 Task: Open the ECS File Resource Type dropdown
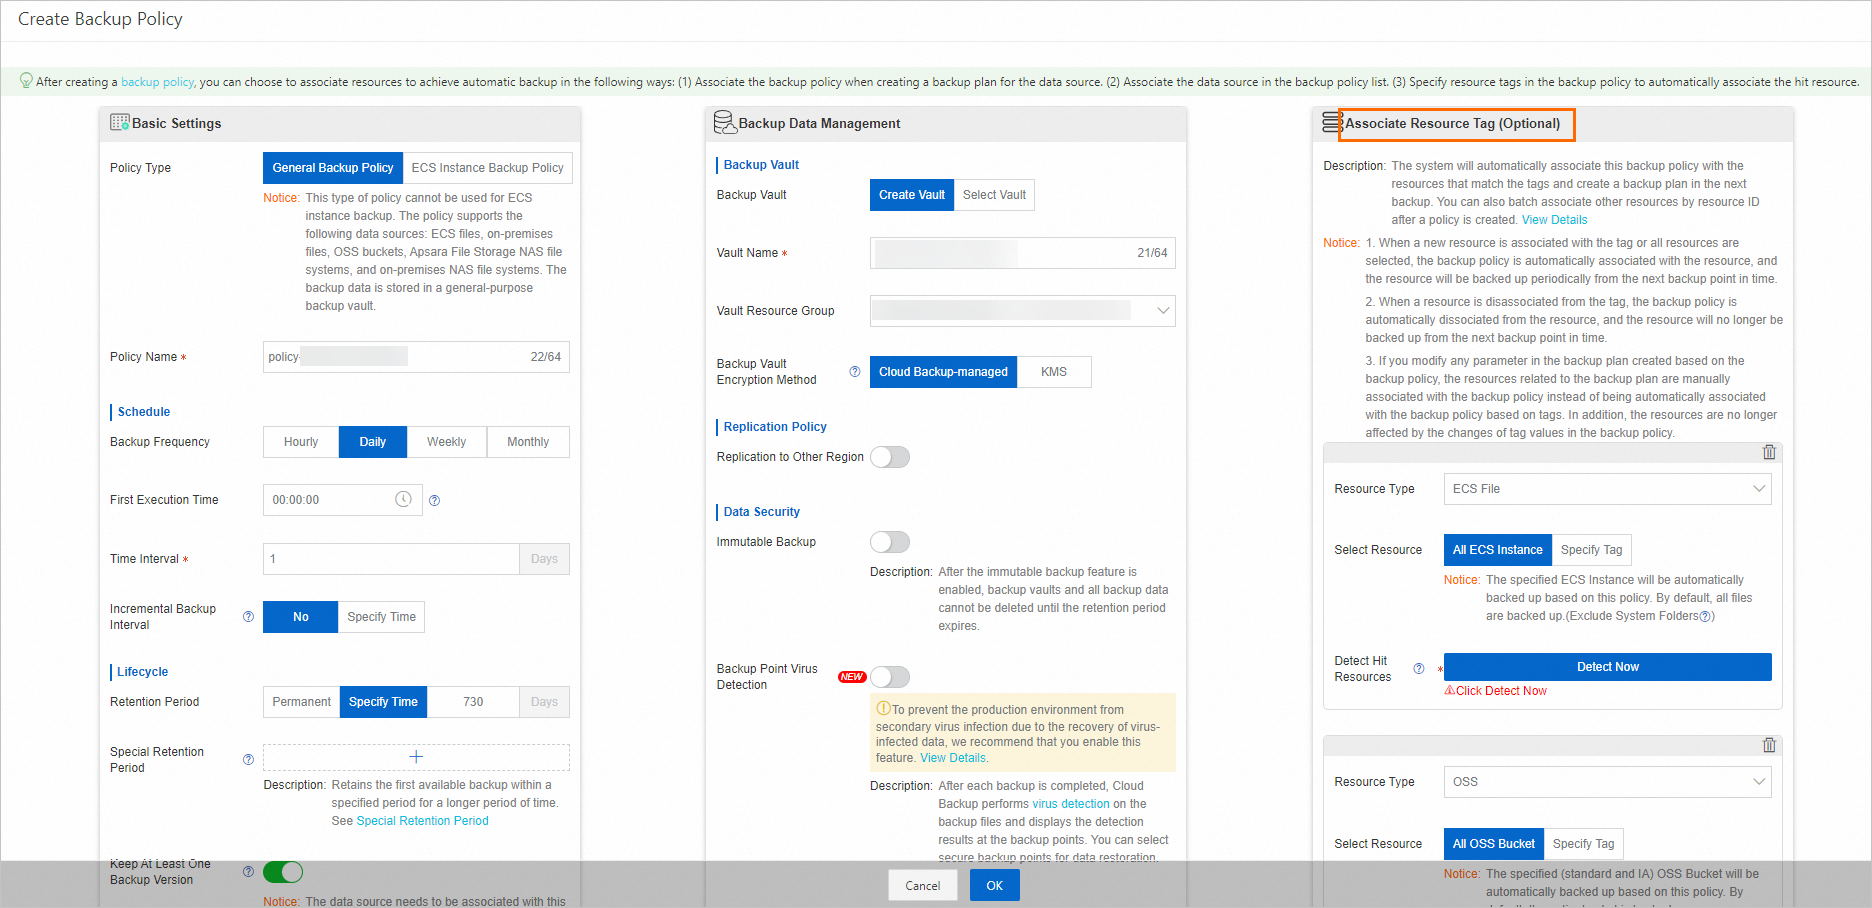coord(1607,489)
